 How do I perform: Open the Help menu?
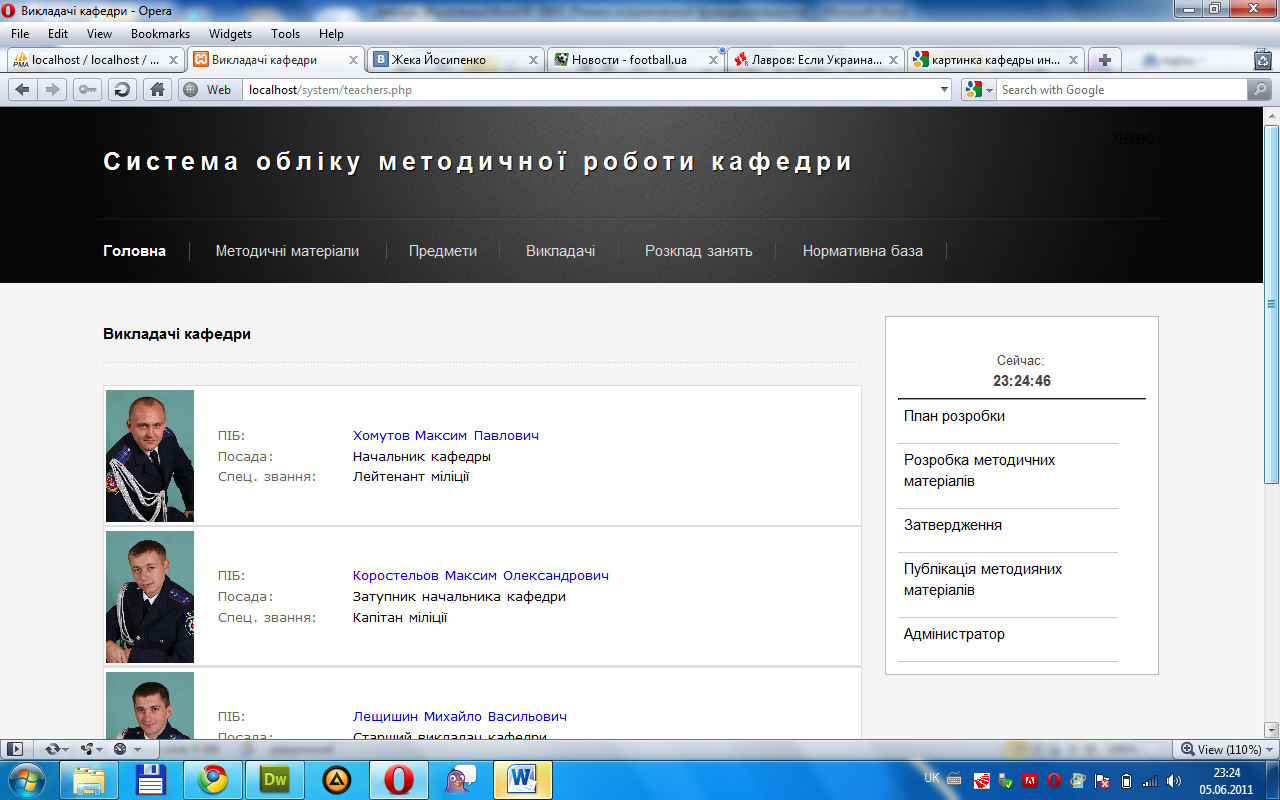click(x=331, y=34)
